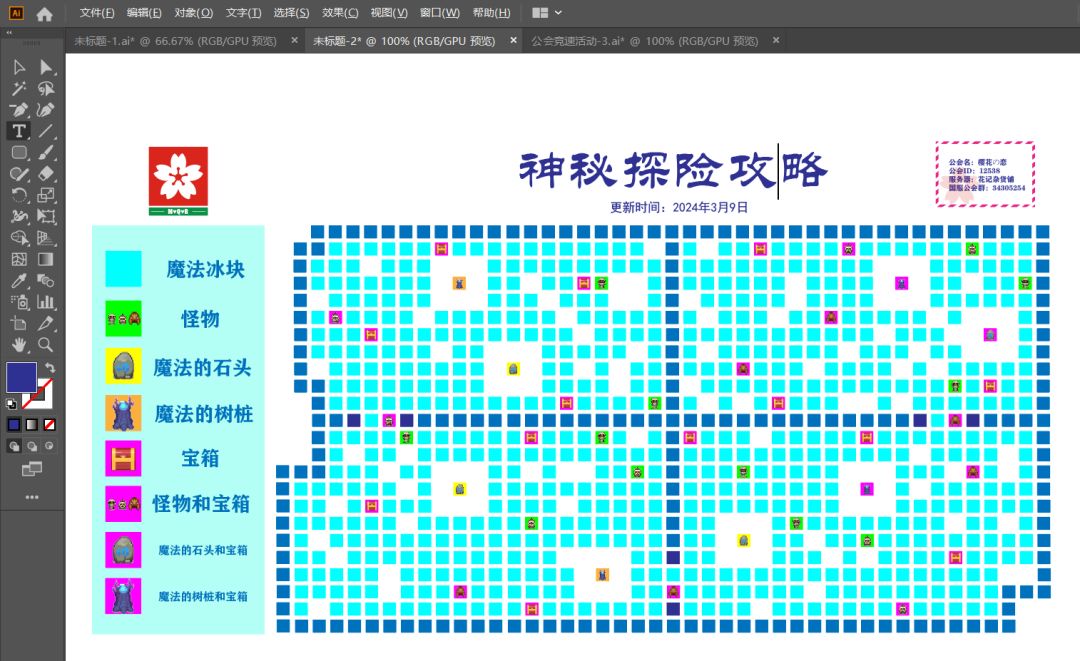This screenshot has height=661, width=1080.
Task: Switch to 公会竞速活动-3.ai document tab
Action: [645, 41]
